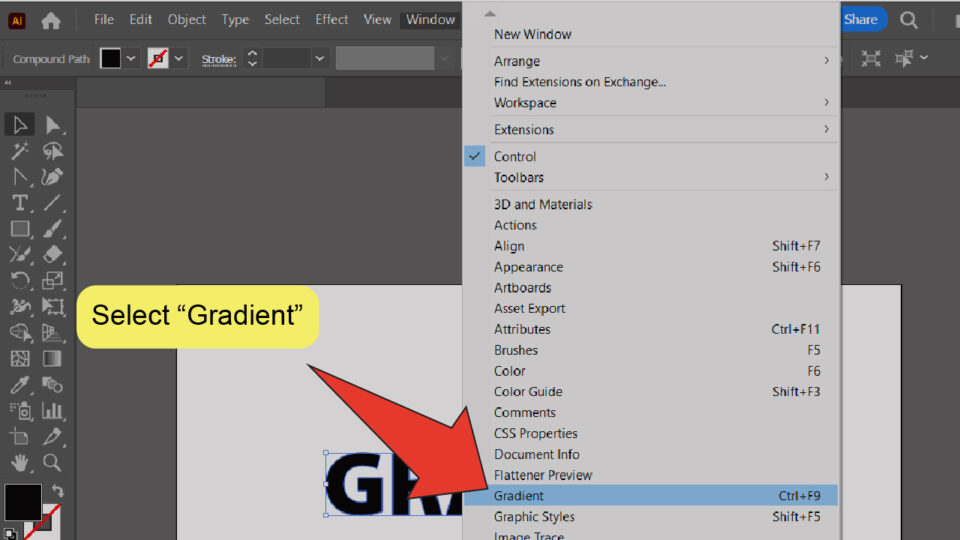
Task: Pick the Type tool
Action: (x=19, y=203)
